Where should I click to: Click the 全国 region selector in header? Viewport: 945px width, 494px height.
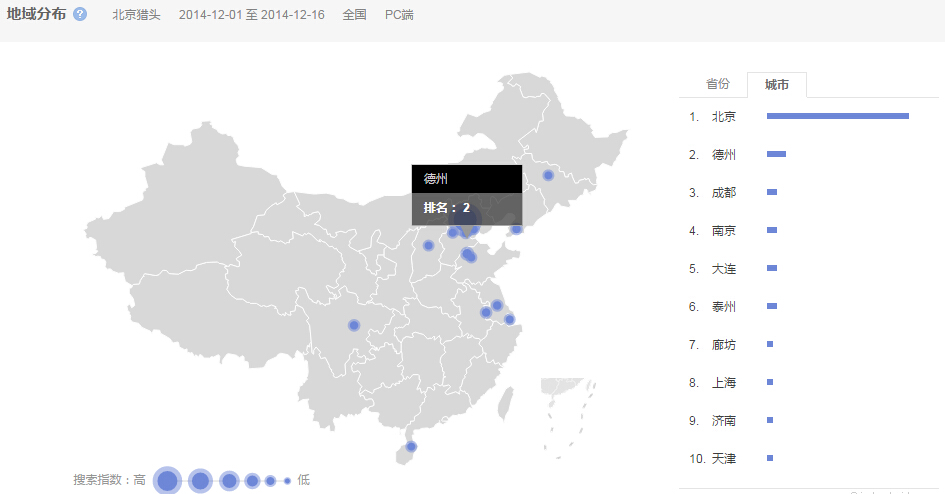tap(354, 15)
